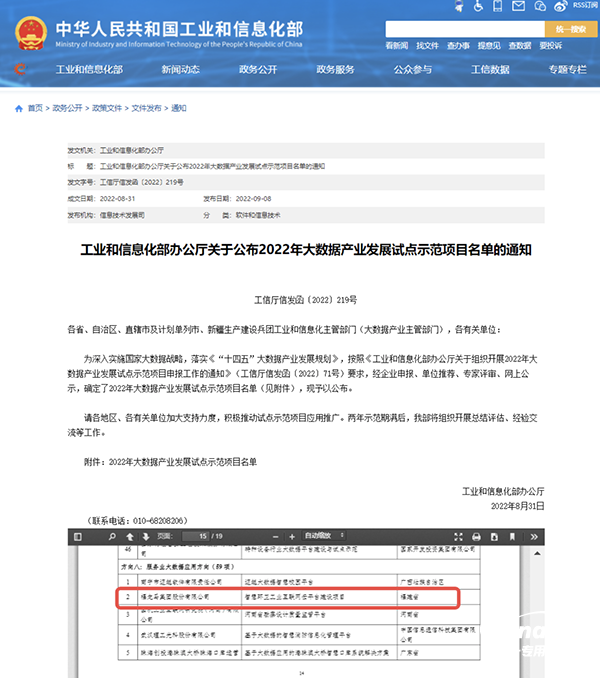The image size is (600, 678).
Task: Go to next PDF page arrow
Action: 146,537
